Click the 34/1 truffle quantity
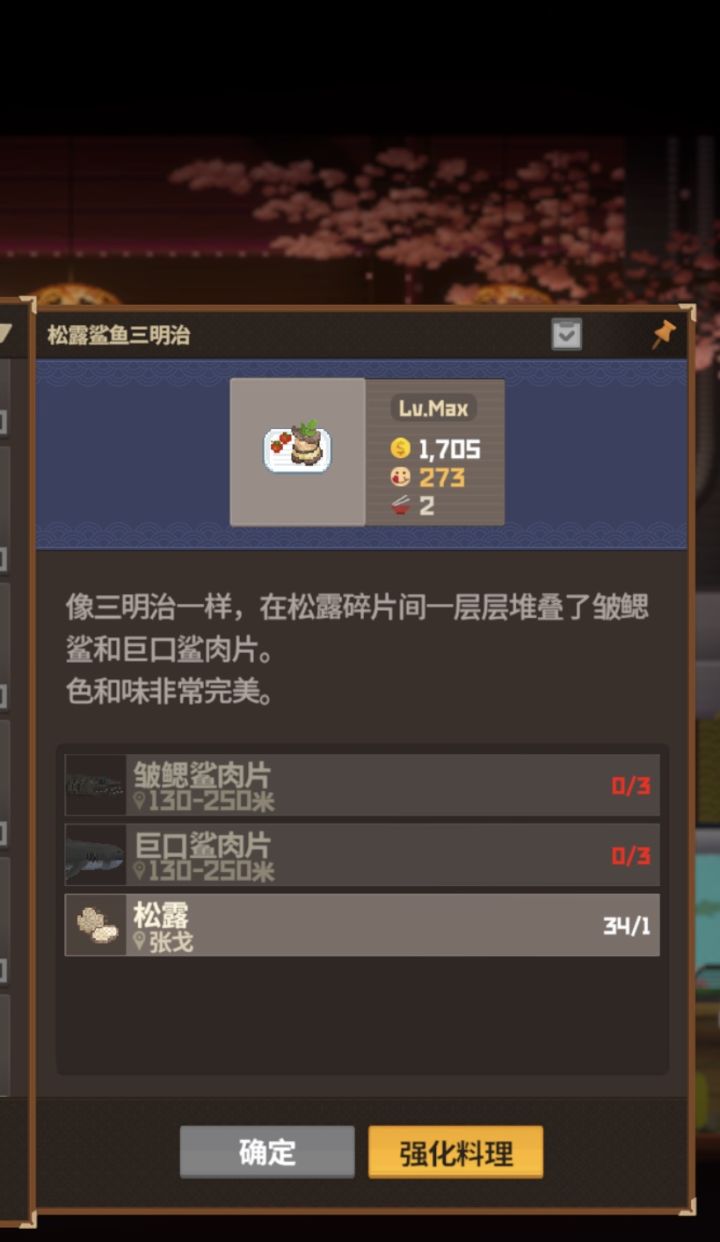Viewport: 720px width, 1242px height. click(627, 926)
